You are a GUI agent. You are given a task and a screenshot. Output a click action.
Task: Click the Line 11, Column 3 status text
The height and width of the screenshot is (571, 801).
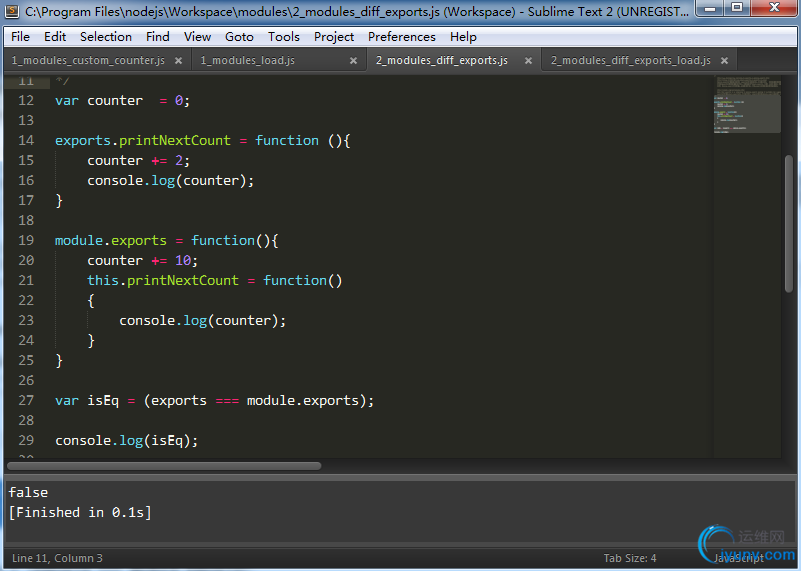click(x=57, y=558)
